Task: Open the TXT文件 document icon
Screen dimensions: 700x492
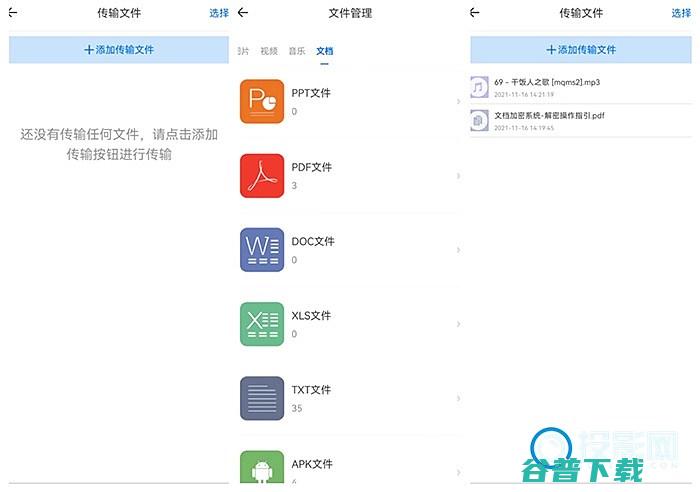Action: point(262,398)
